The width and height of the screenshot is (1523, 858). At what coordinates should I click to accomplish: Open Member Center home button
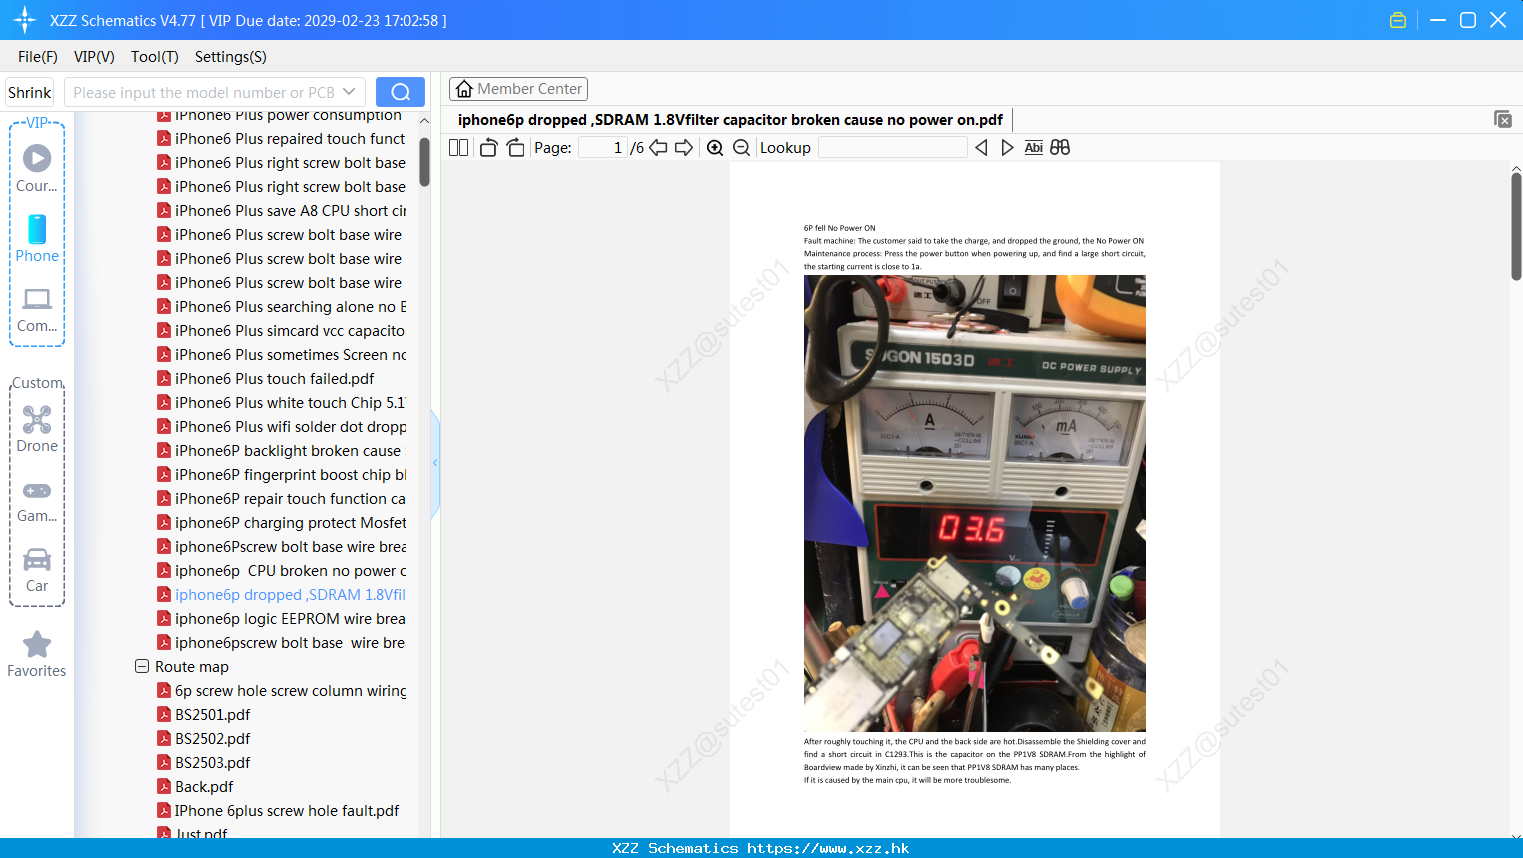[x=518, y=89]
